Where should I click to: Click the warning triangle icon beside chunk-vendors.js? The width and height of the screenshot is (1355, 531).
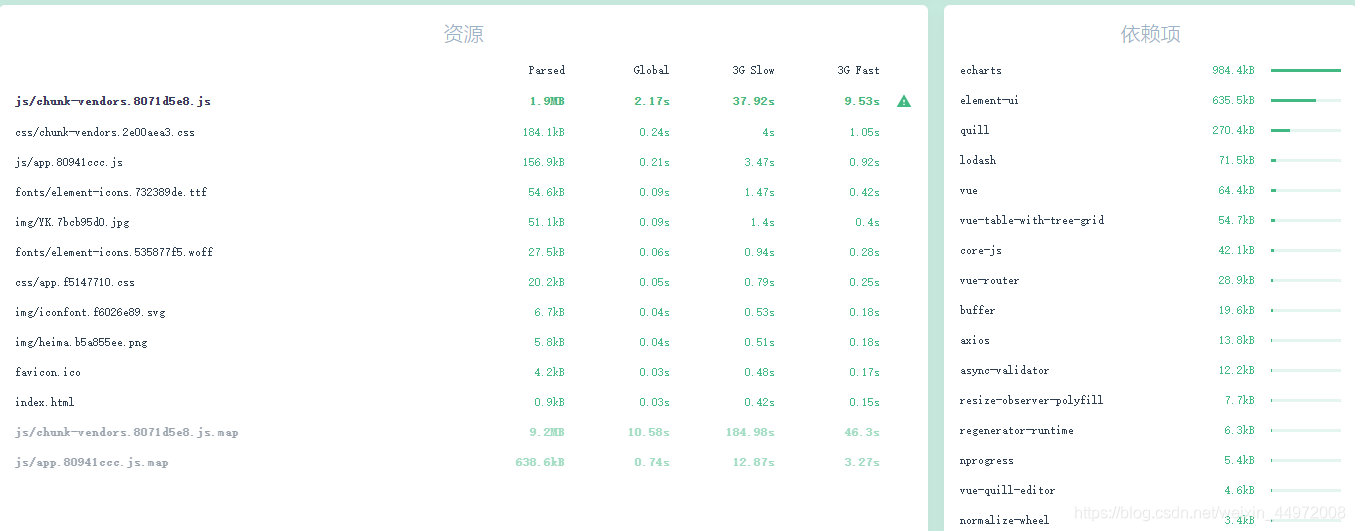click(x=904, y=101)
